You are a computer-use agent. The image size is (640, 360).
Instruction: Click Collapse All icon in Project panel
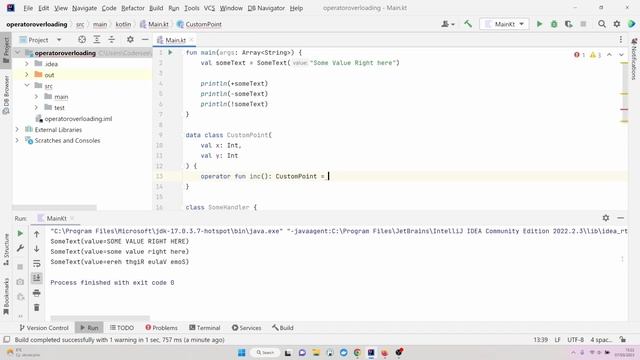pos(111,40)
